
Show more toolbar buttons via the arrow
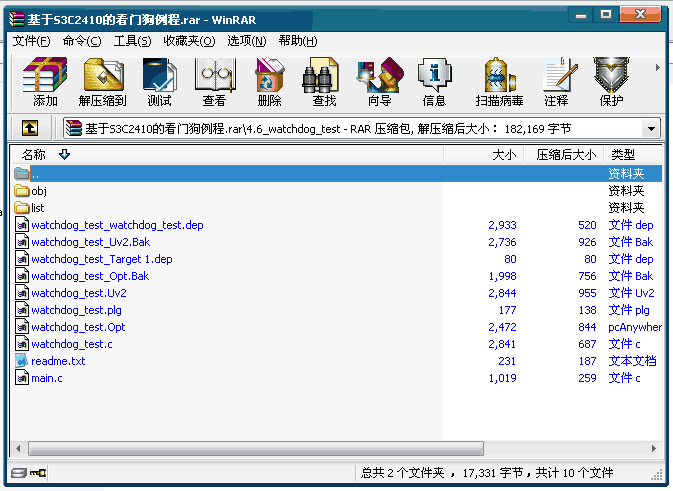click(657, 67)
